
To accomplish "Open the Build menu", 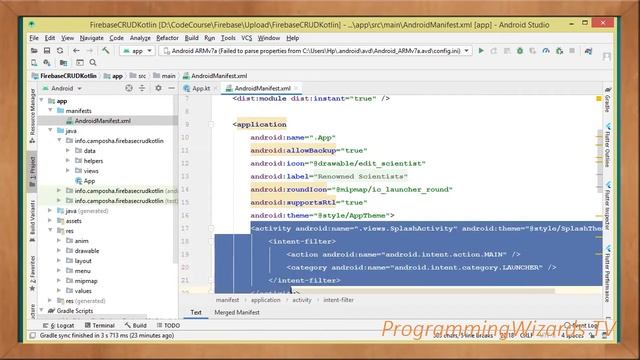I will click(x=191, y=38).
